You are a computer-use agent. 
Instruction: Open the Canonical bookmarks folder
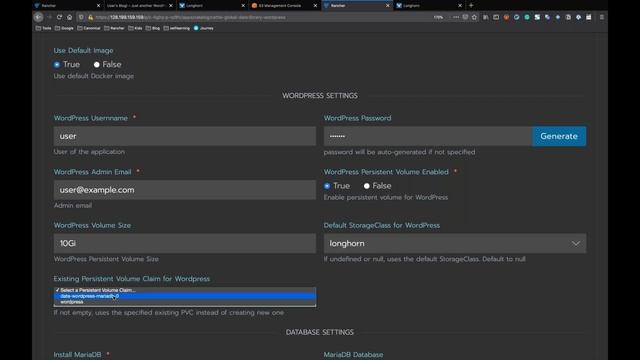[x=89, y=28]
